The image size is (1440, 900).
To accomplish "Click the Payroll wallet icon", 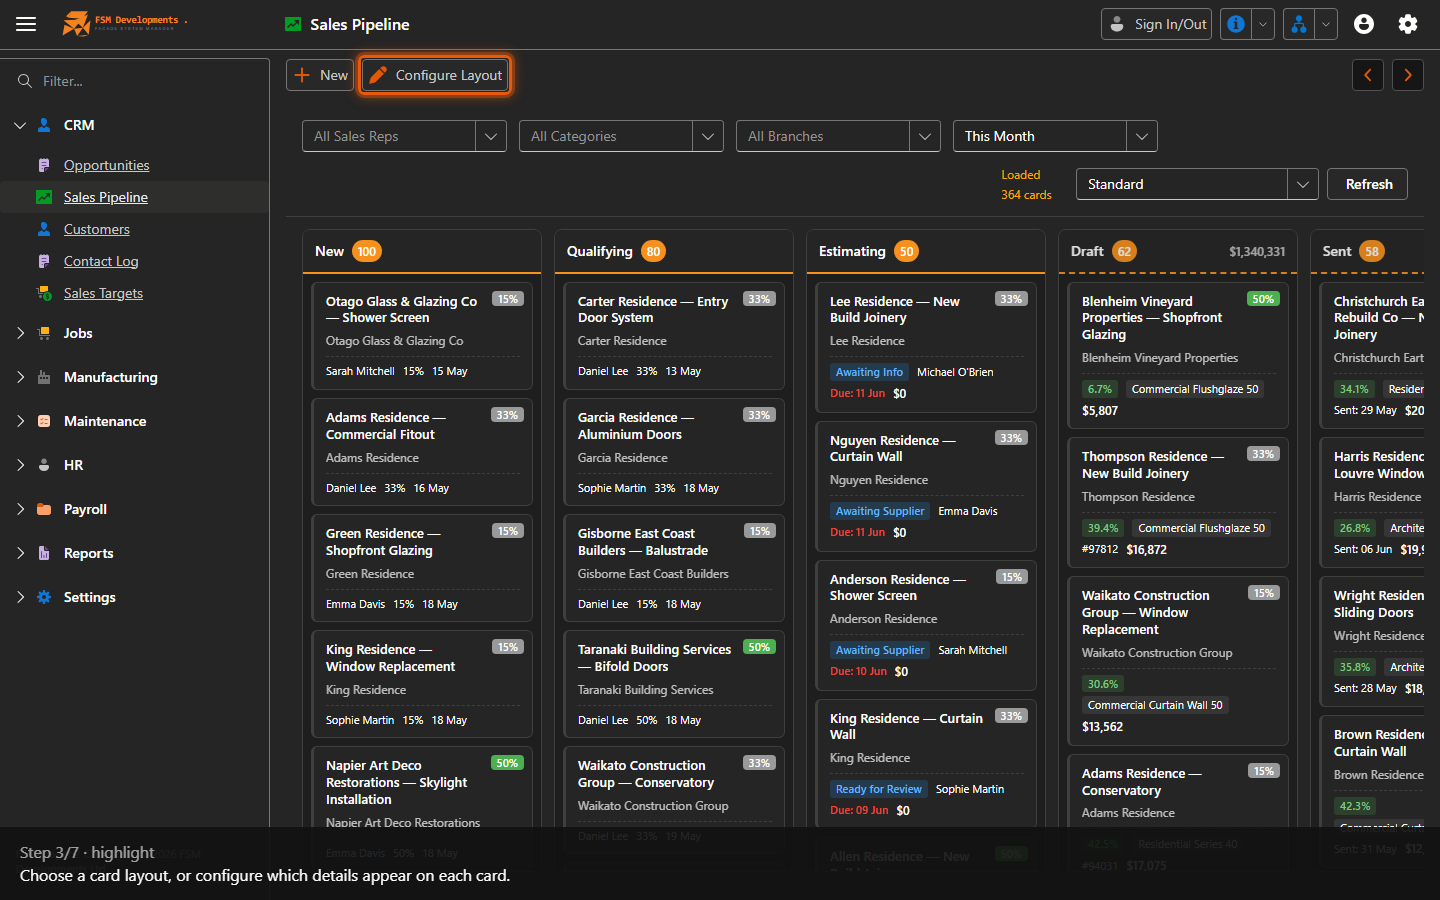I will click(44, 509).
